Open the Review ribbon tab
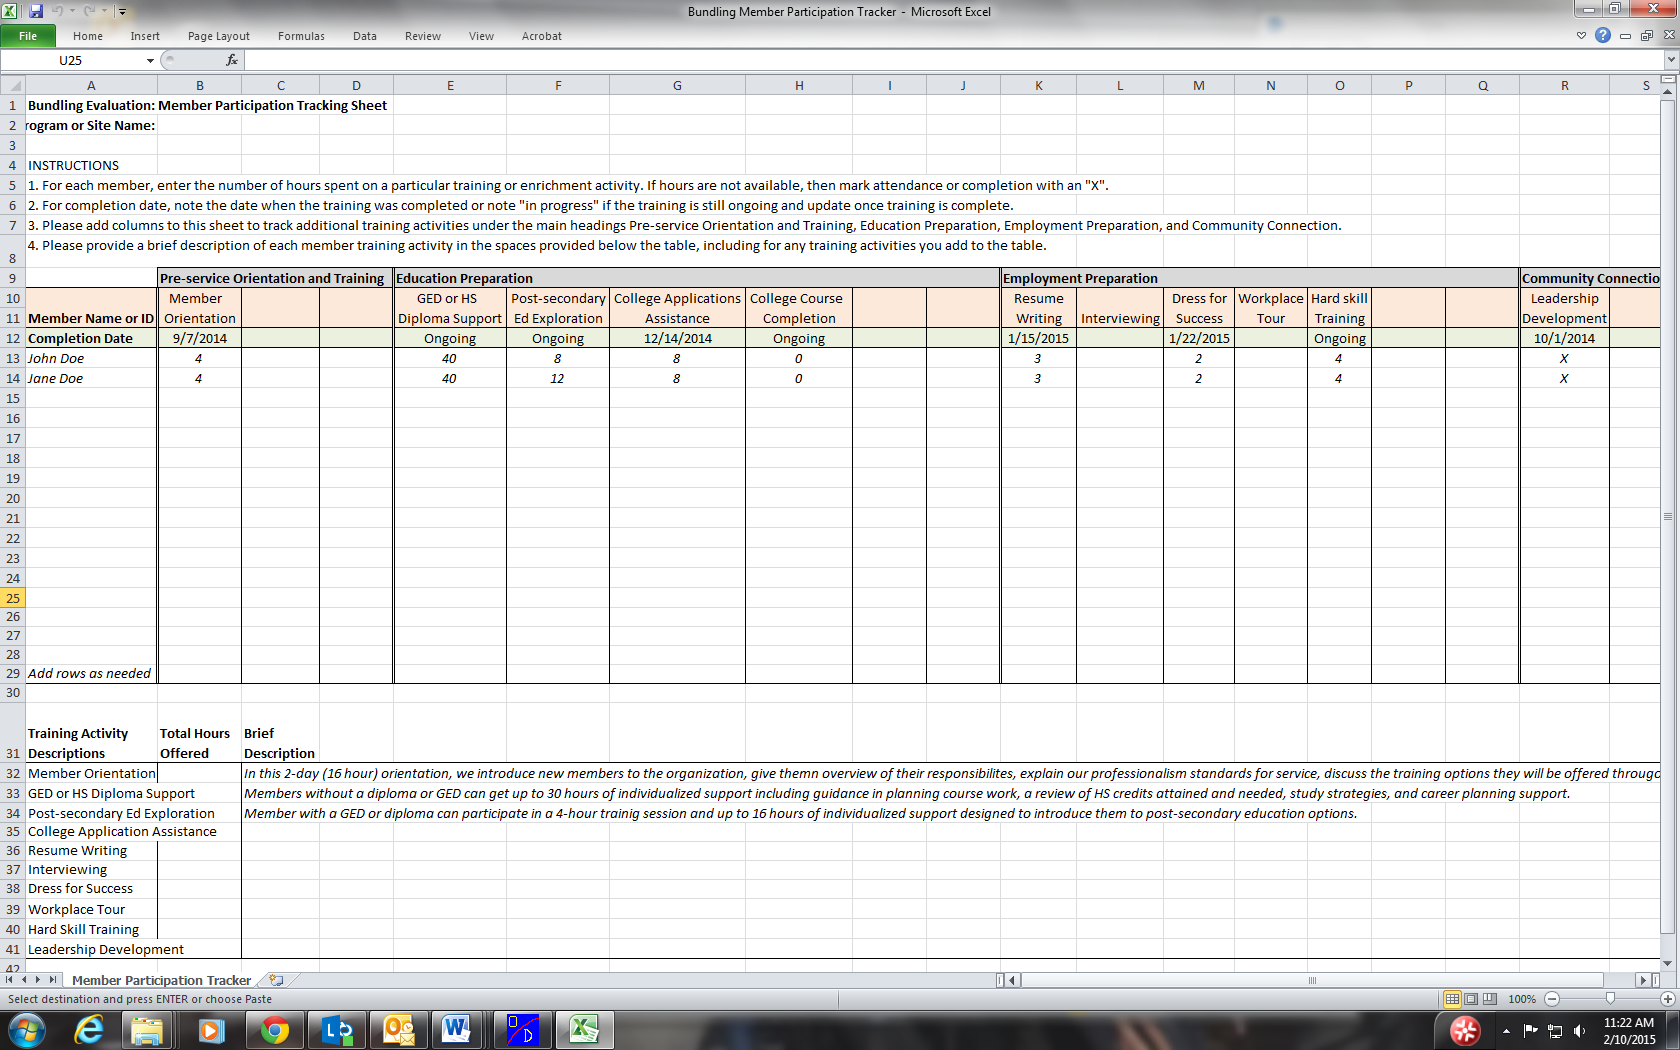1680x1050 pixels. click(x=423, y=36)
